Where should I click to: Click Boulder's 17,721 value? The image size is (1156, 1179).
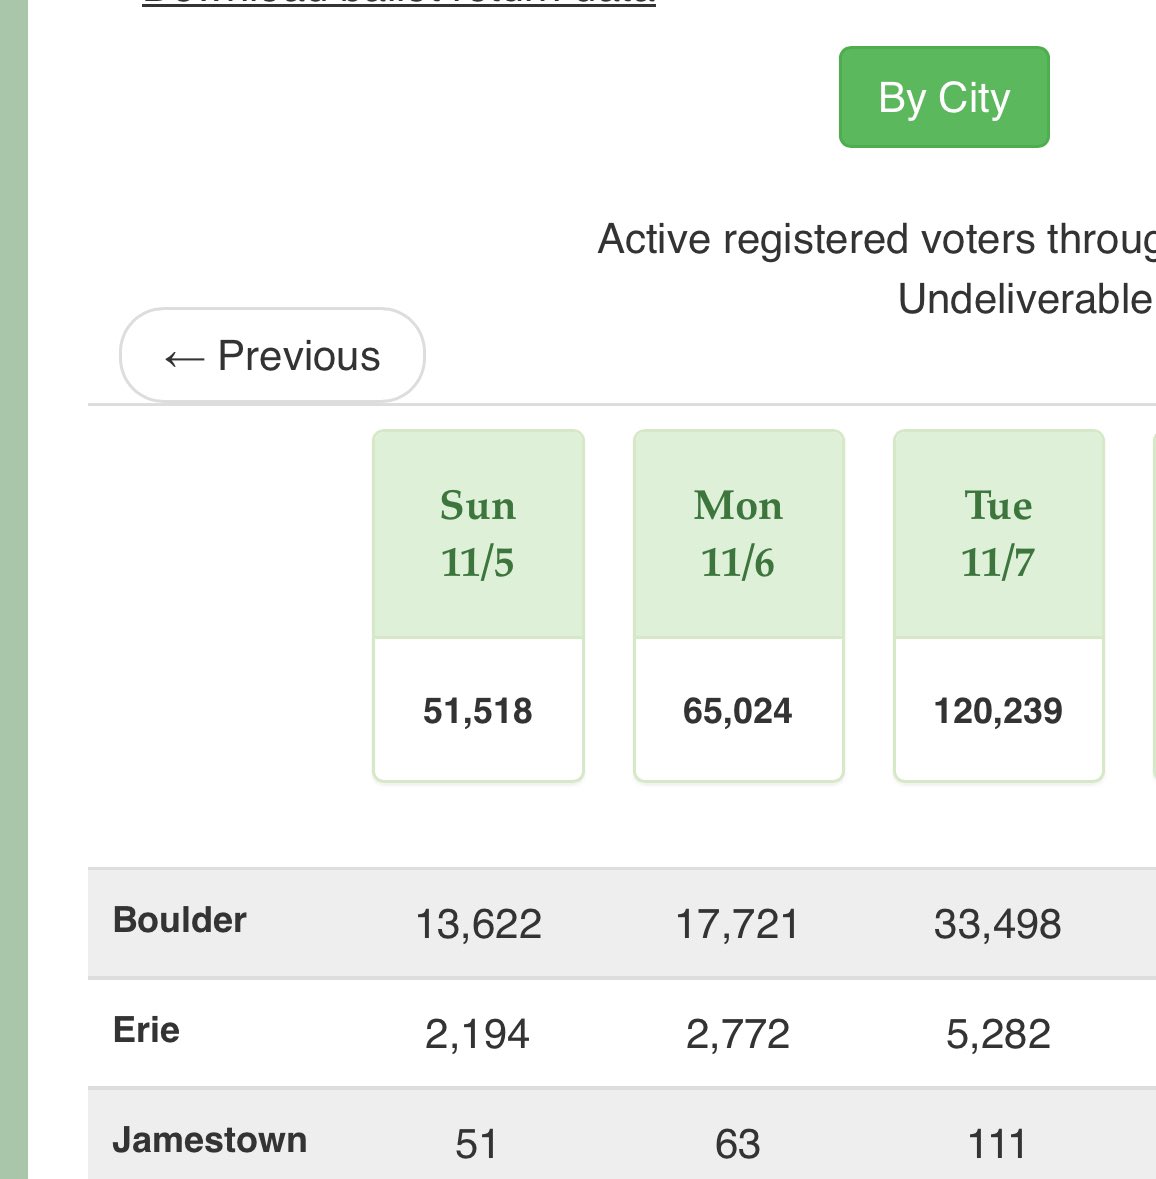coord(737,924)
